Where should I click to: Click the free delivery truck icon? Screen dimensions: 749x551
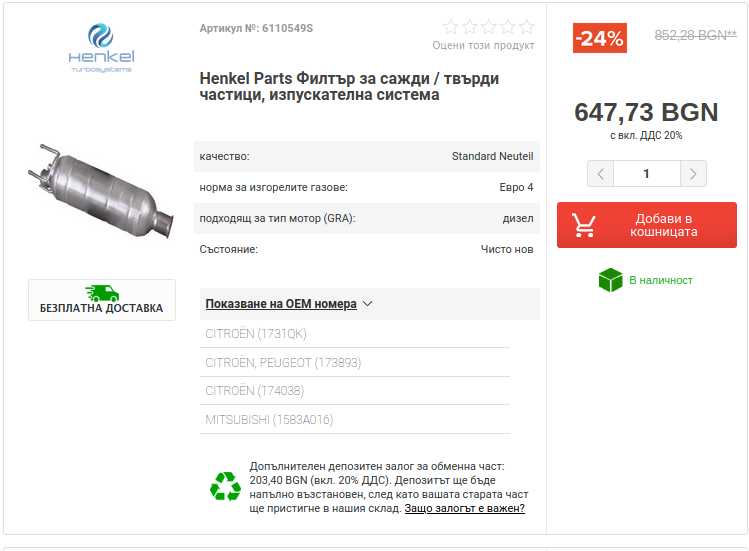click(102, 293)
